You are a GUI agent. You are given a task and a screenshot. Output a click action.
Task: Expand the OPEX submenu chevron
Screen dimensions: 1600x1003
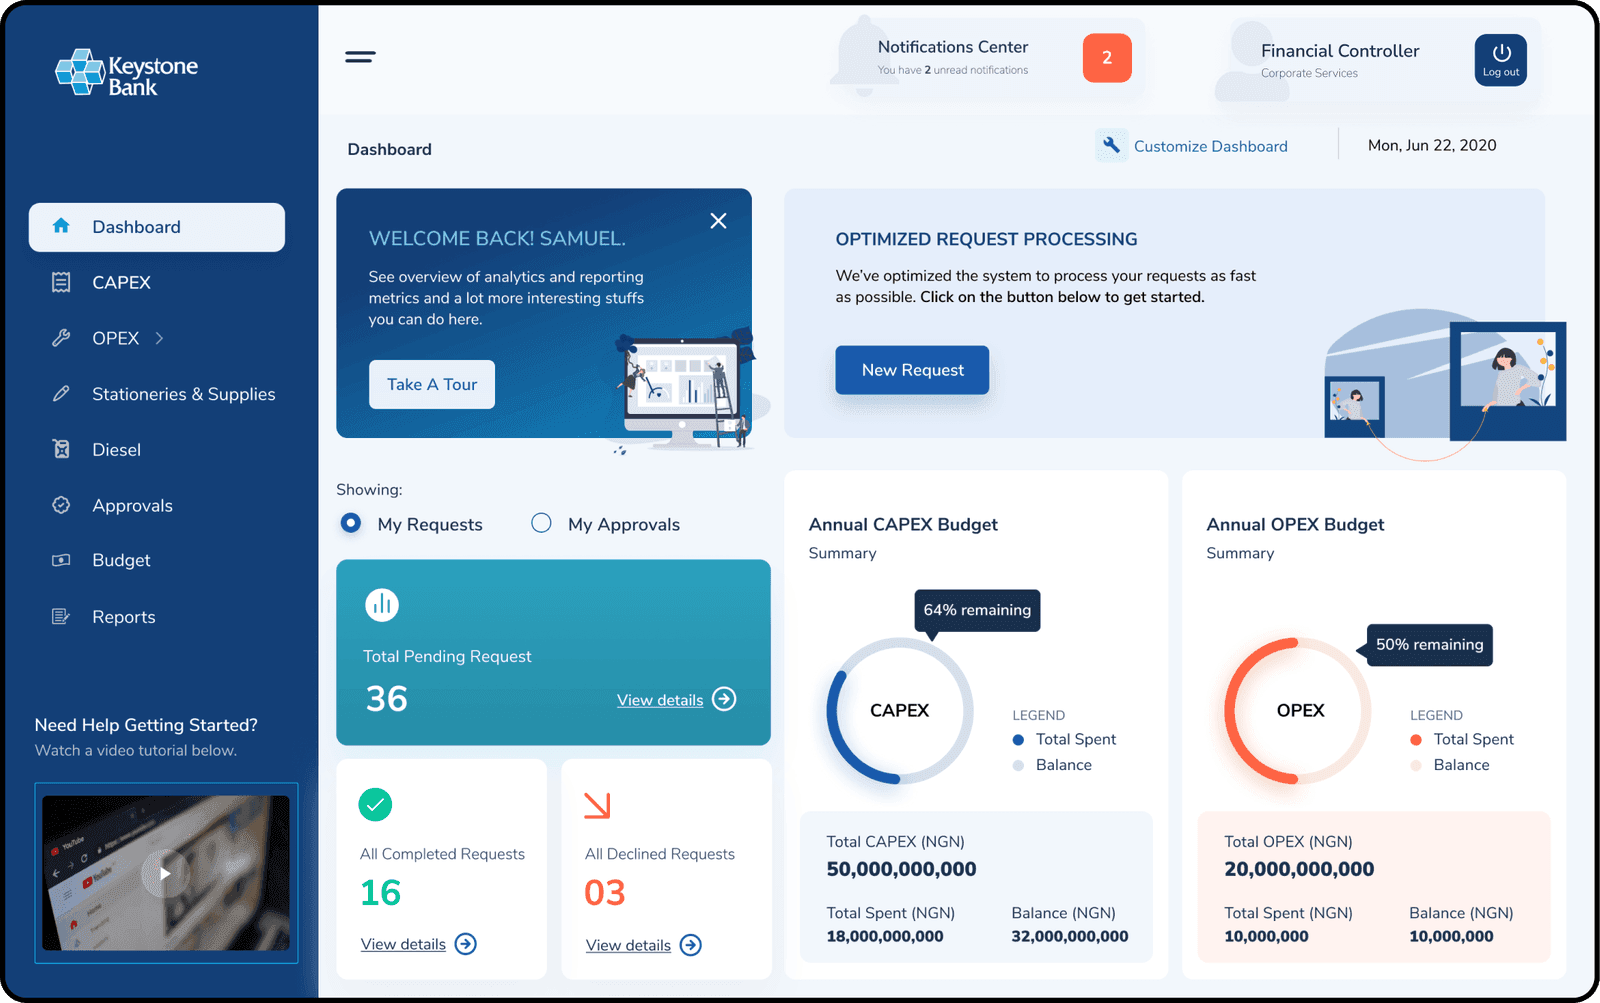(x=159, y=338)
